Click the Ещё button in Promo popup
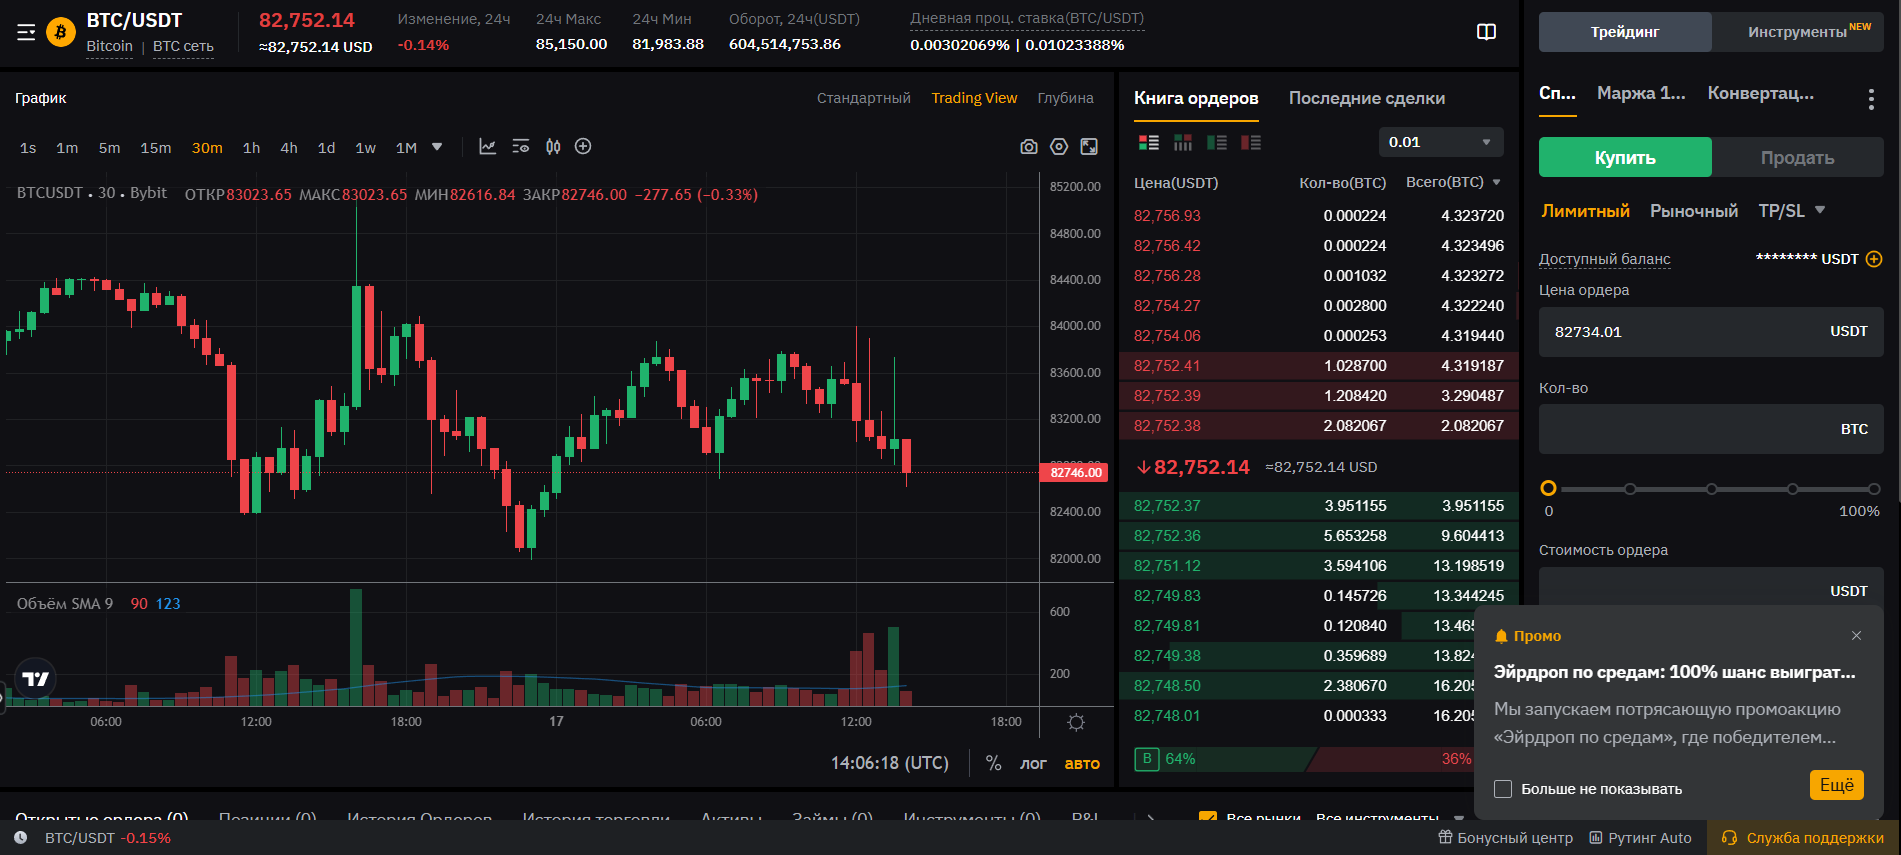This screenshot has width=1901, height=855. click(1836, 785)
